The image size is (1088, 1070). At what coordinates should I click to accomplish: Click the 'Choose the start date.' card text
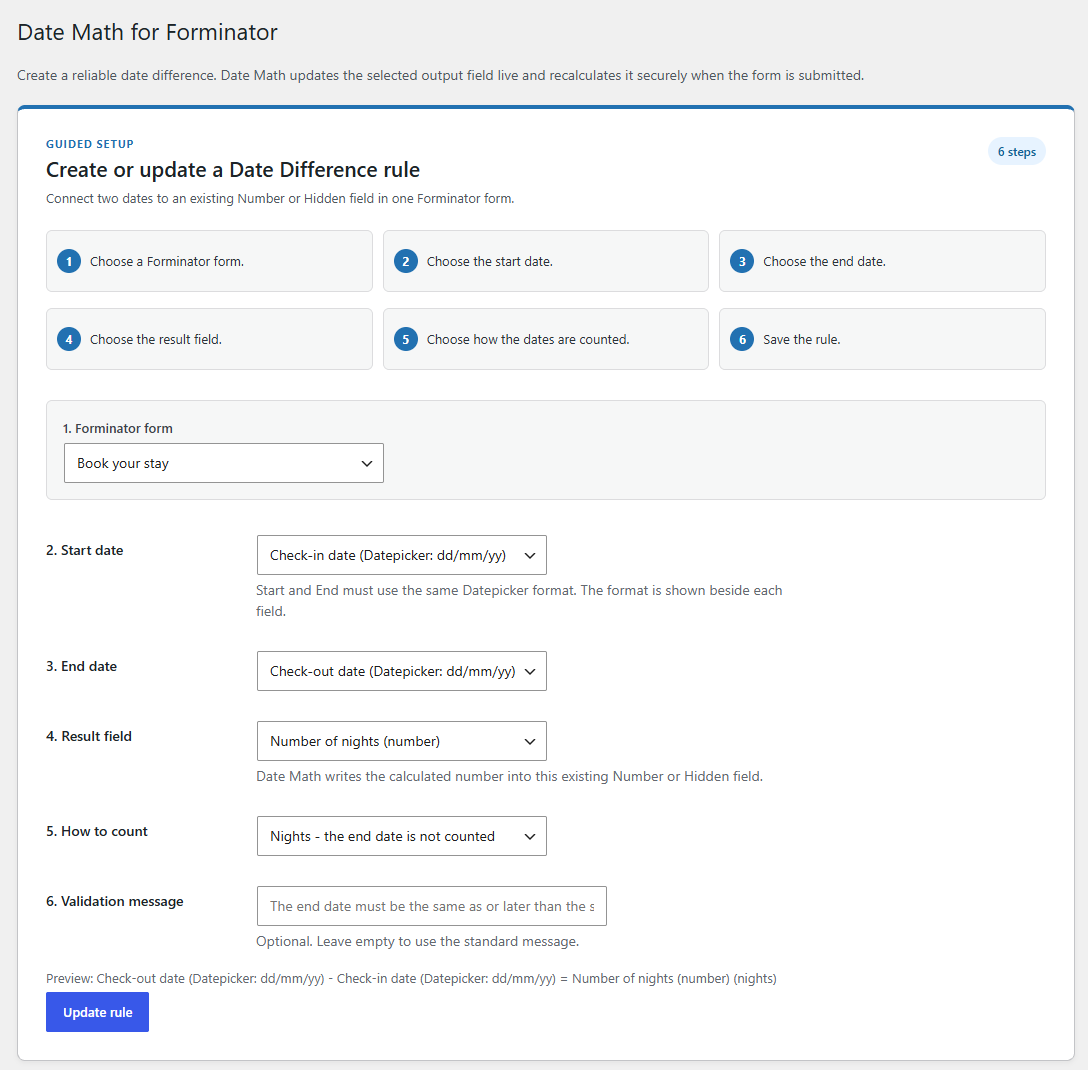point(489,262)
